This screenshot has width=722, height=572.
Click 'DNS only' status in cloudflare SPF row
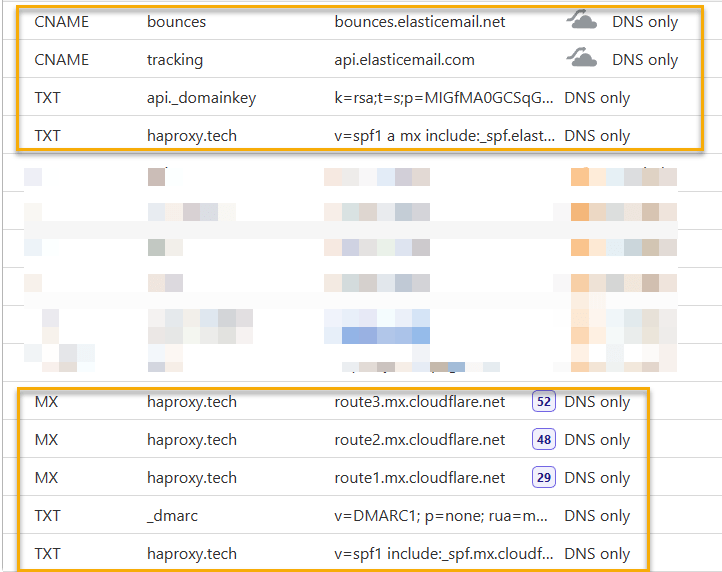(x=597, y=554)
